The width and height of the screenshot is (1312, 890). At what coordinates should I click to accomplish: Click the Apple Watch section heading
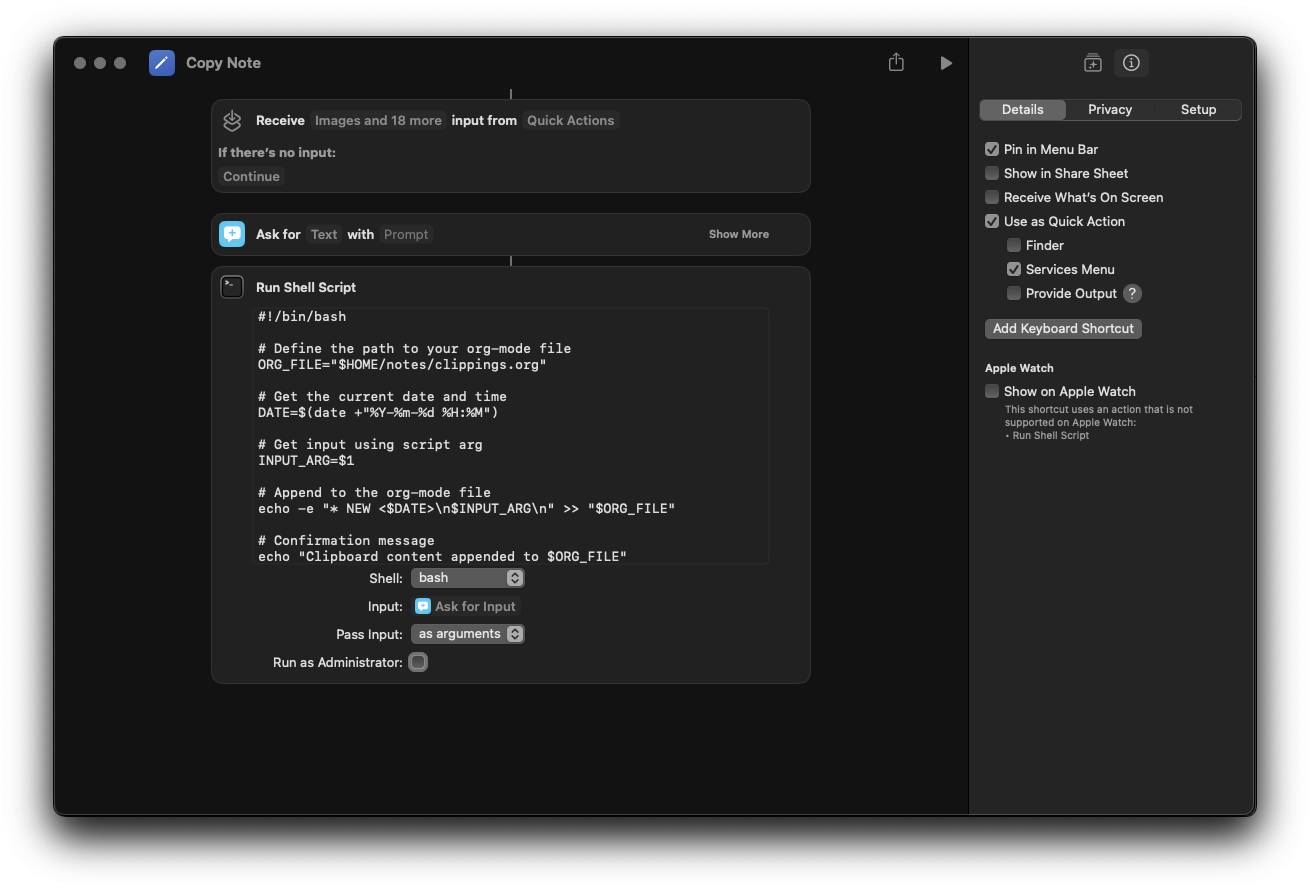click(x=1019, y=368)
